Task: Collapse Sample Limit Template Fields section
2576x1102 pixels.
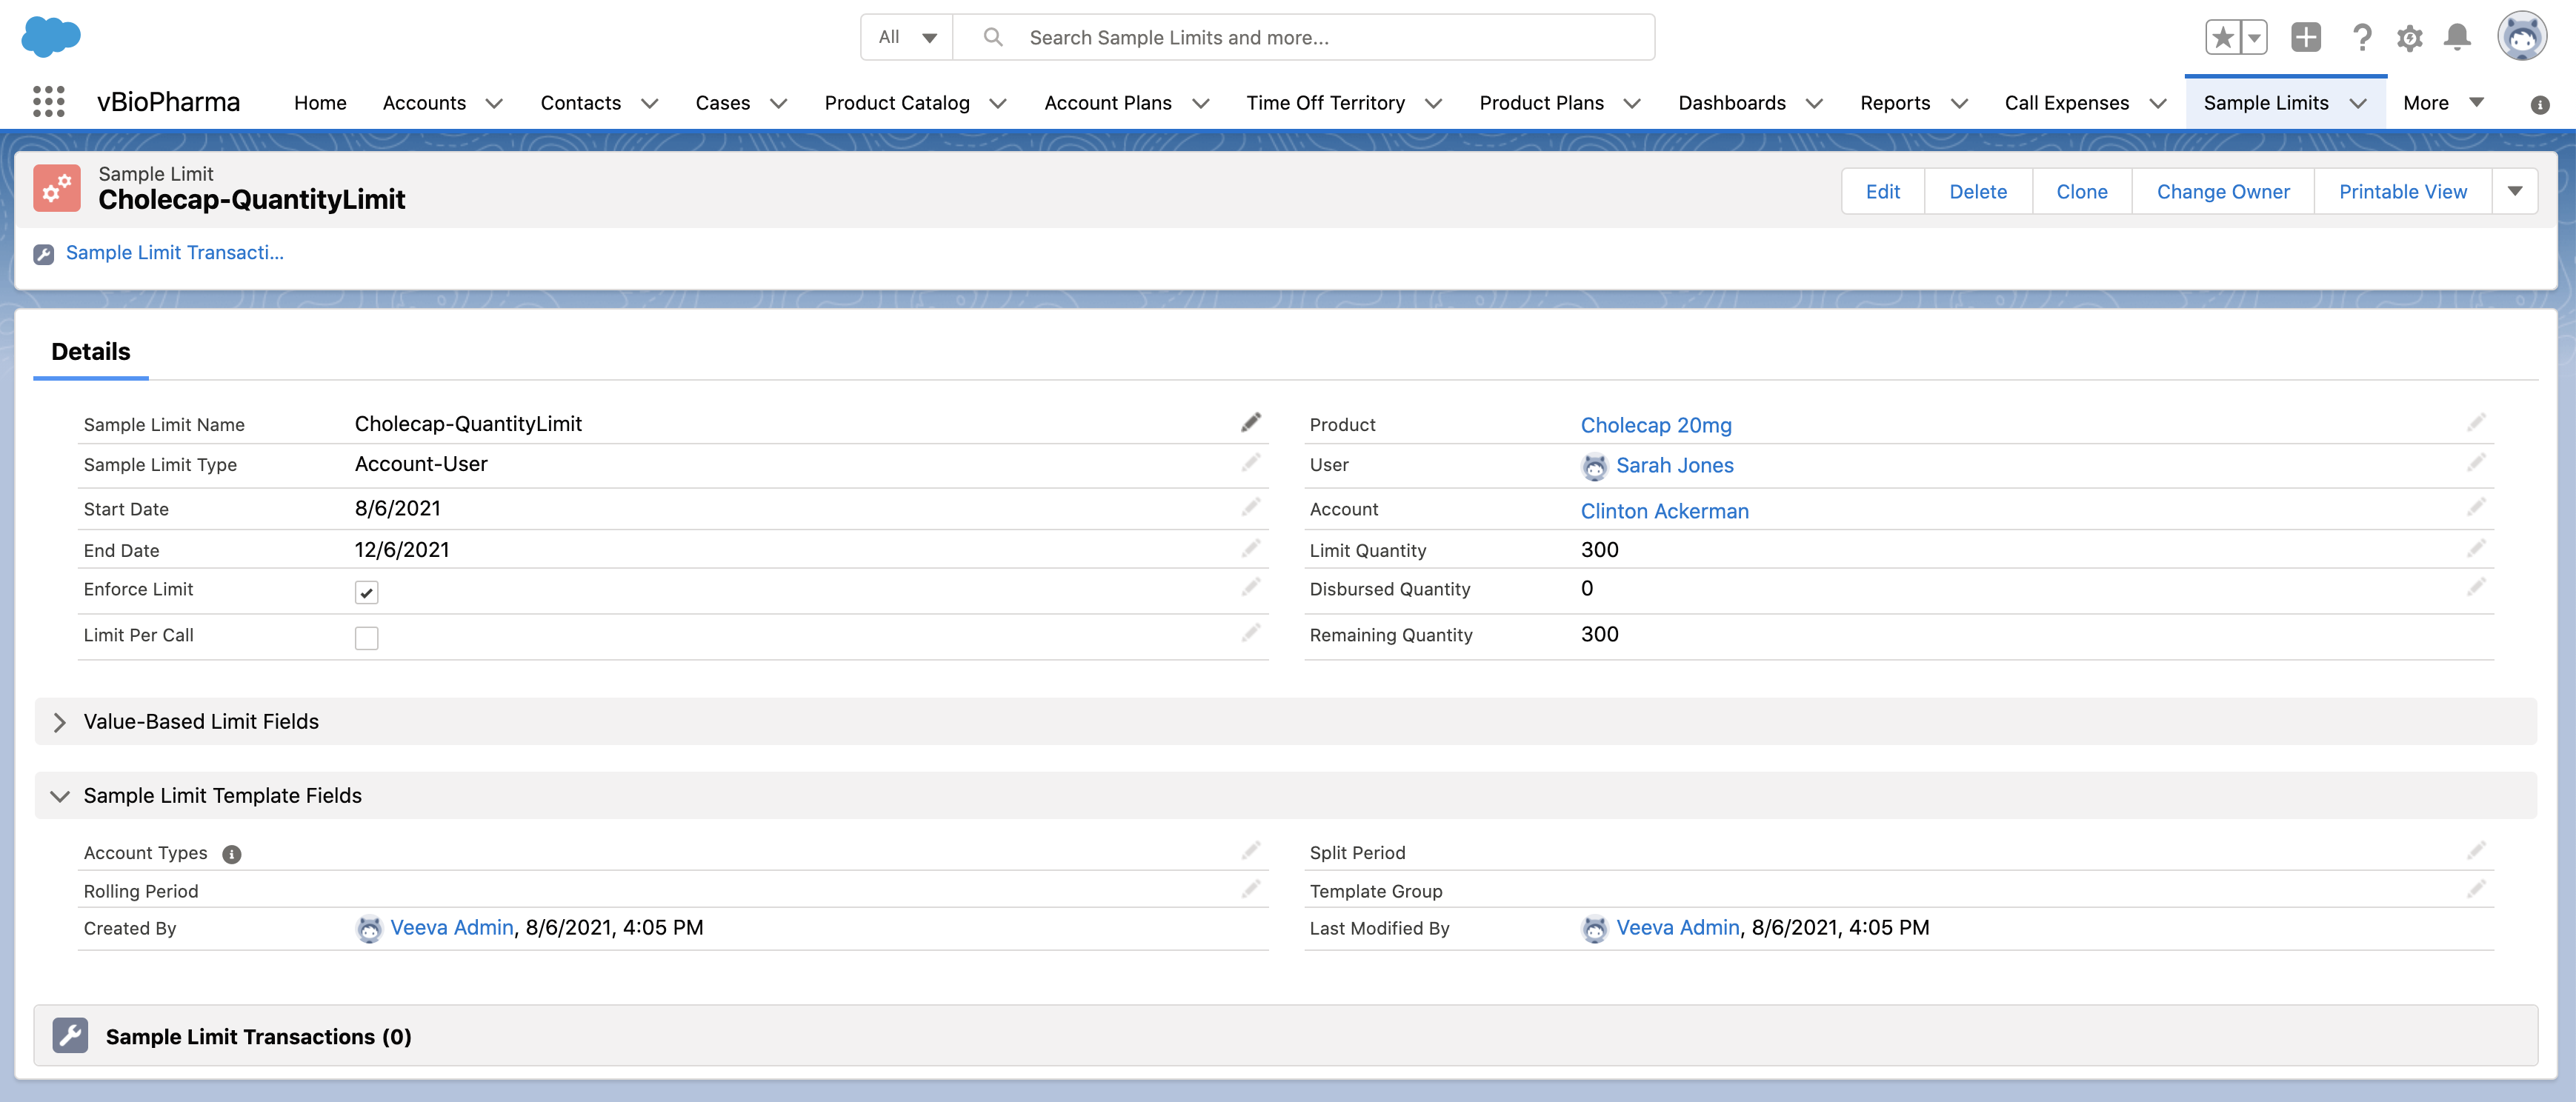Action: pos(60,796)
